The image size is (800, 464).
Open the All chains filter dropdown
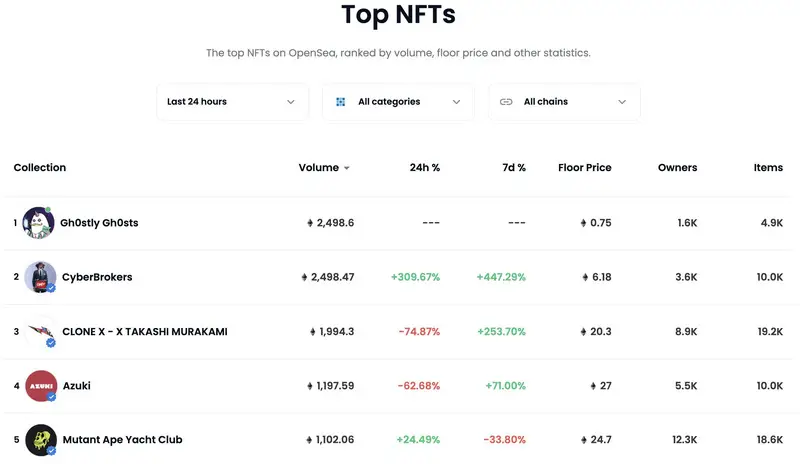564,102
